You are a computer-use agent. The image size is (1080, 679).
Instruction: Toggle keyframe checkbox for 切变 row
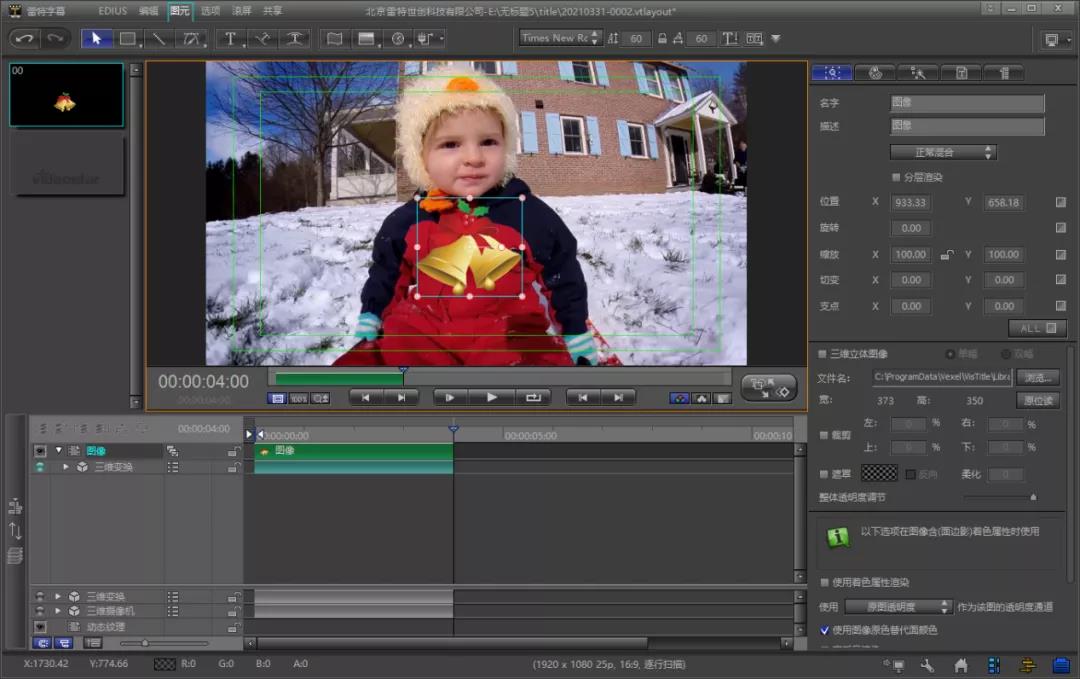1061,280
